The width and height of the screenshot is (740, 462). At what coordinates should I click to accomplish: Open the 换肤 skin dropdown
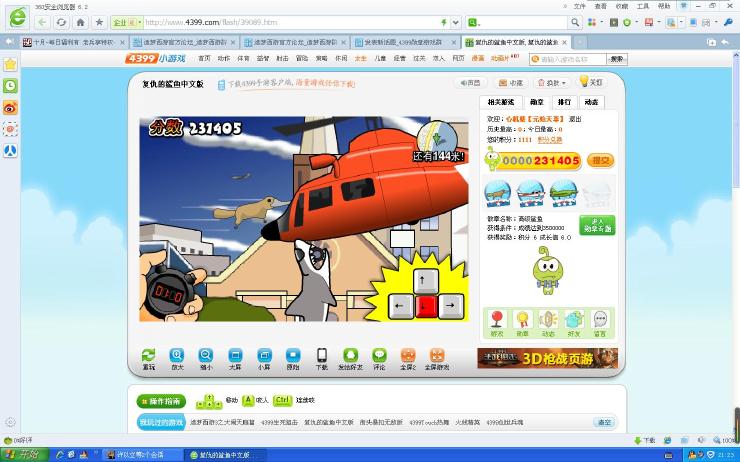[x=552, y=83]
